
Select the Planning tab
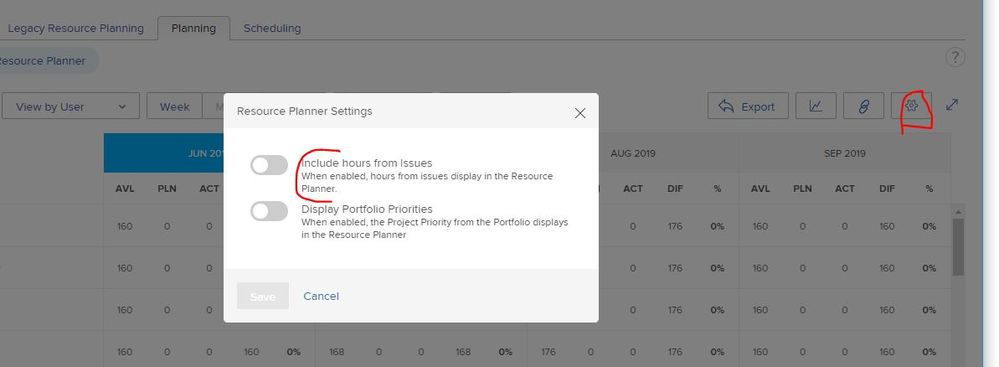[x=194, y=29]
